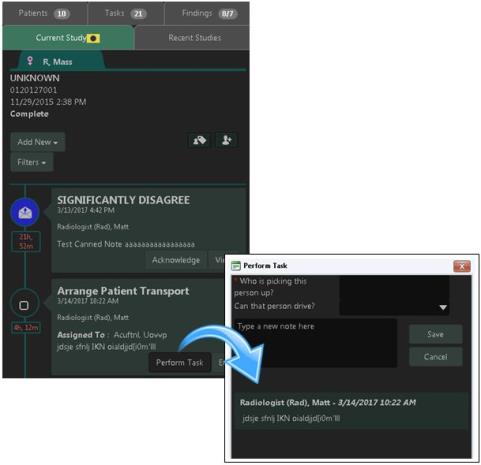Expand the Filters dropdown

click(x=32, y=162)
